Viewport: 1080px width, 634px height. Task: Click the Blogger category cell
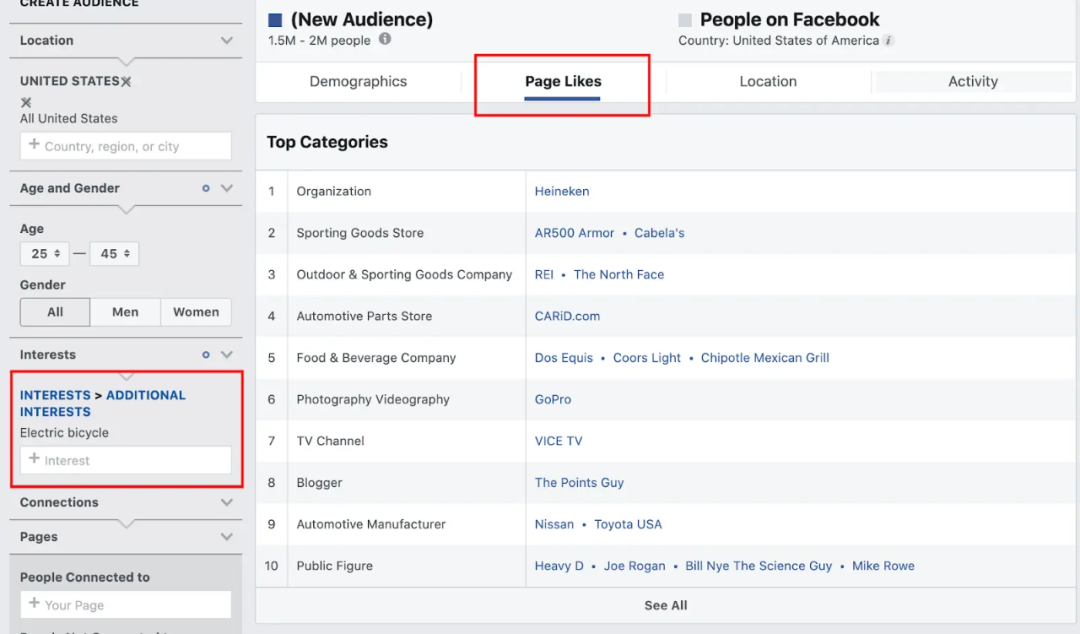tap(407, 483)
